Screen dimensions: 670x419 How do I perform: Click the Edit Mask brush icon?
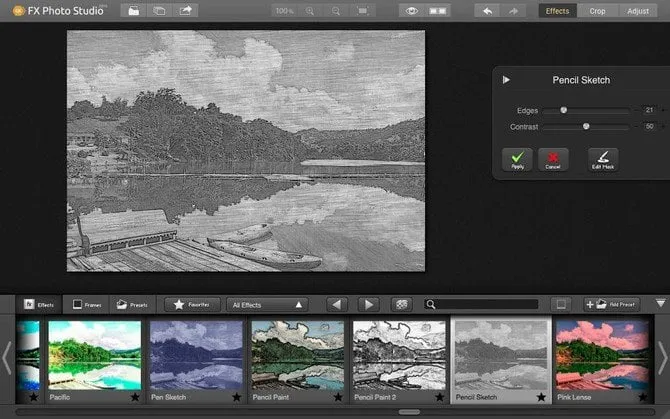tap(602, 157)
